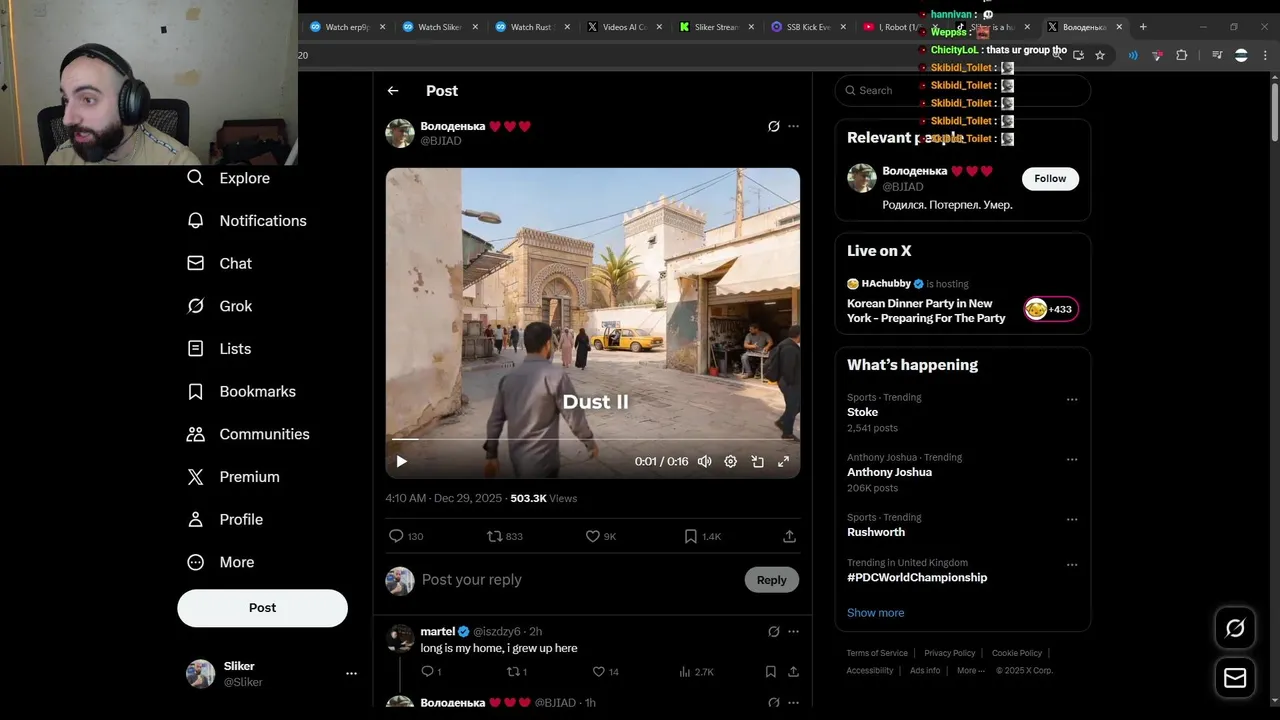Click the white Post button

(263, 608)
